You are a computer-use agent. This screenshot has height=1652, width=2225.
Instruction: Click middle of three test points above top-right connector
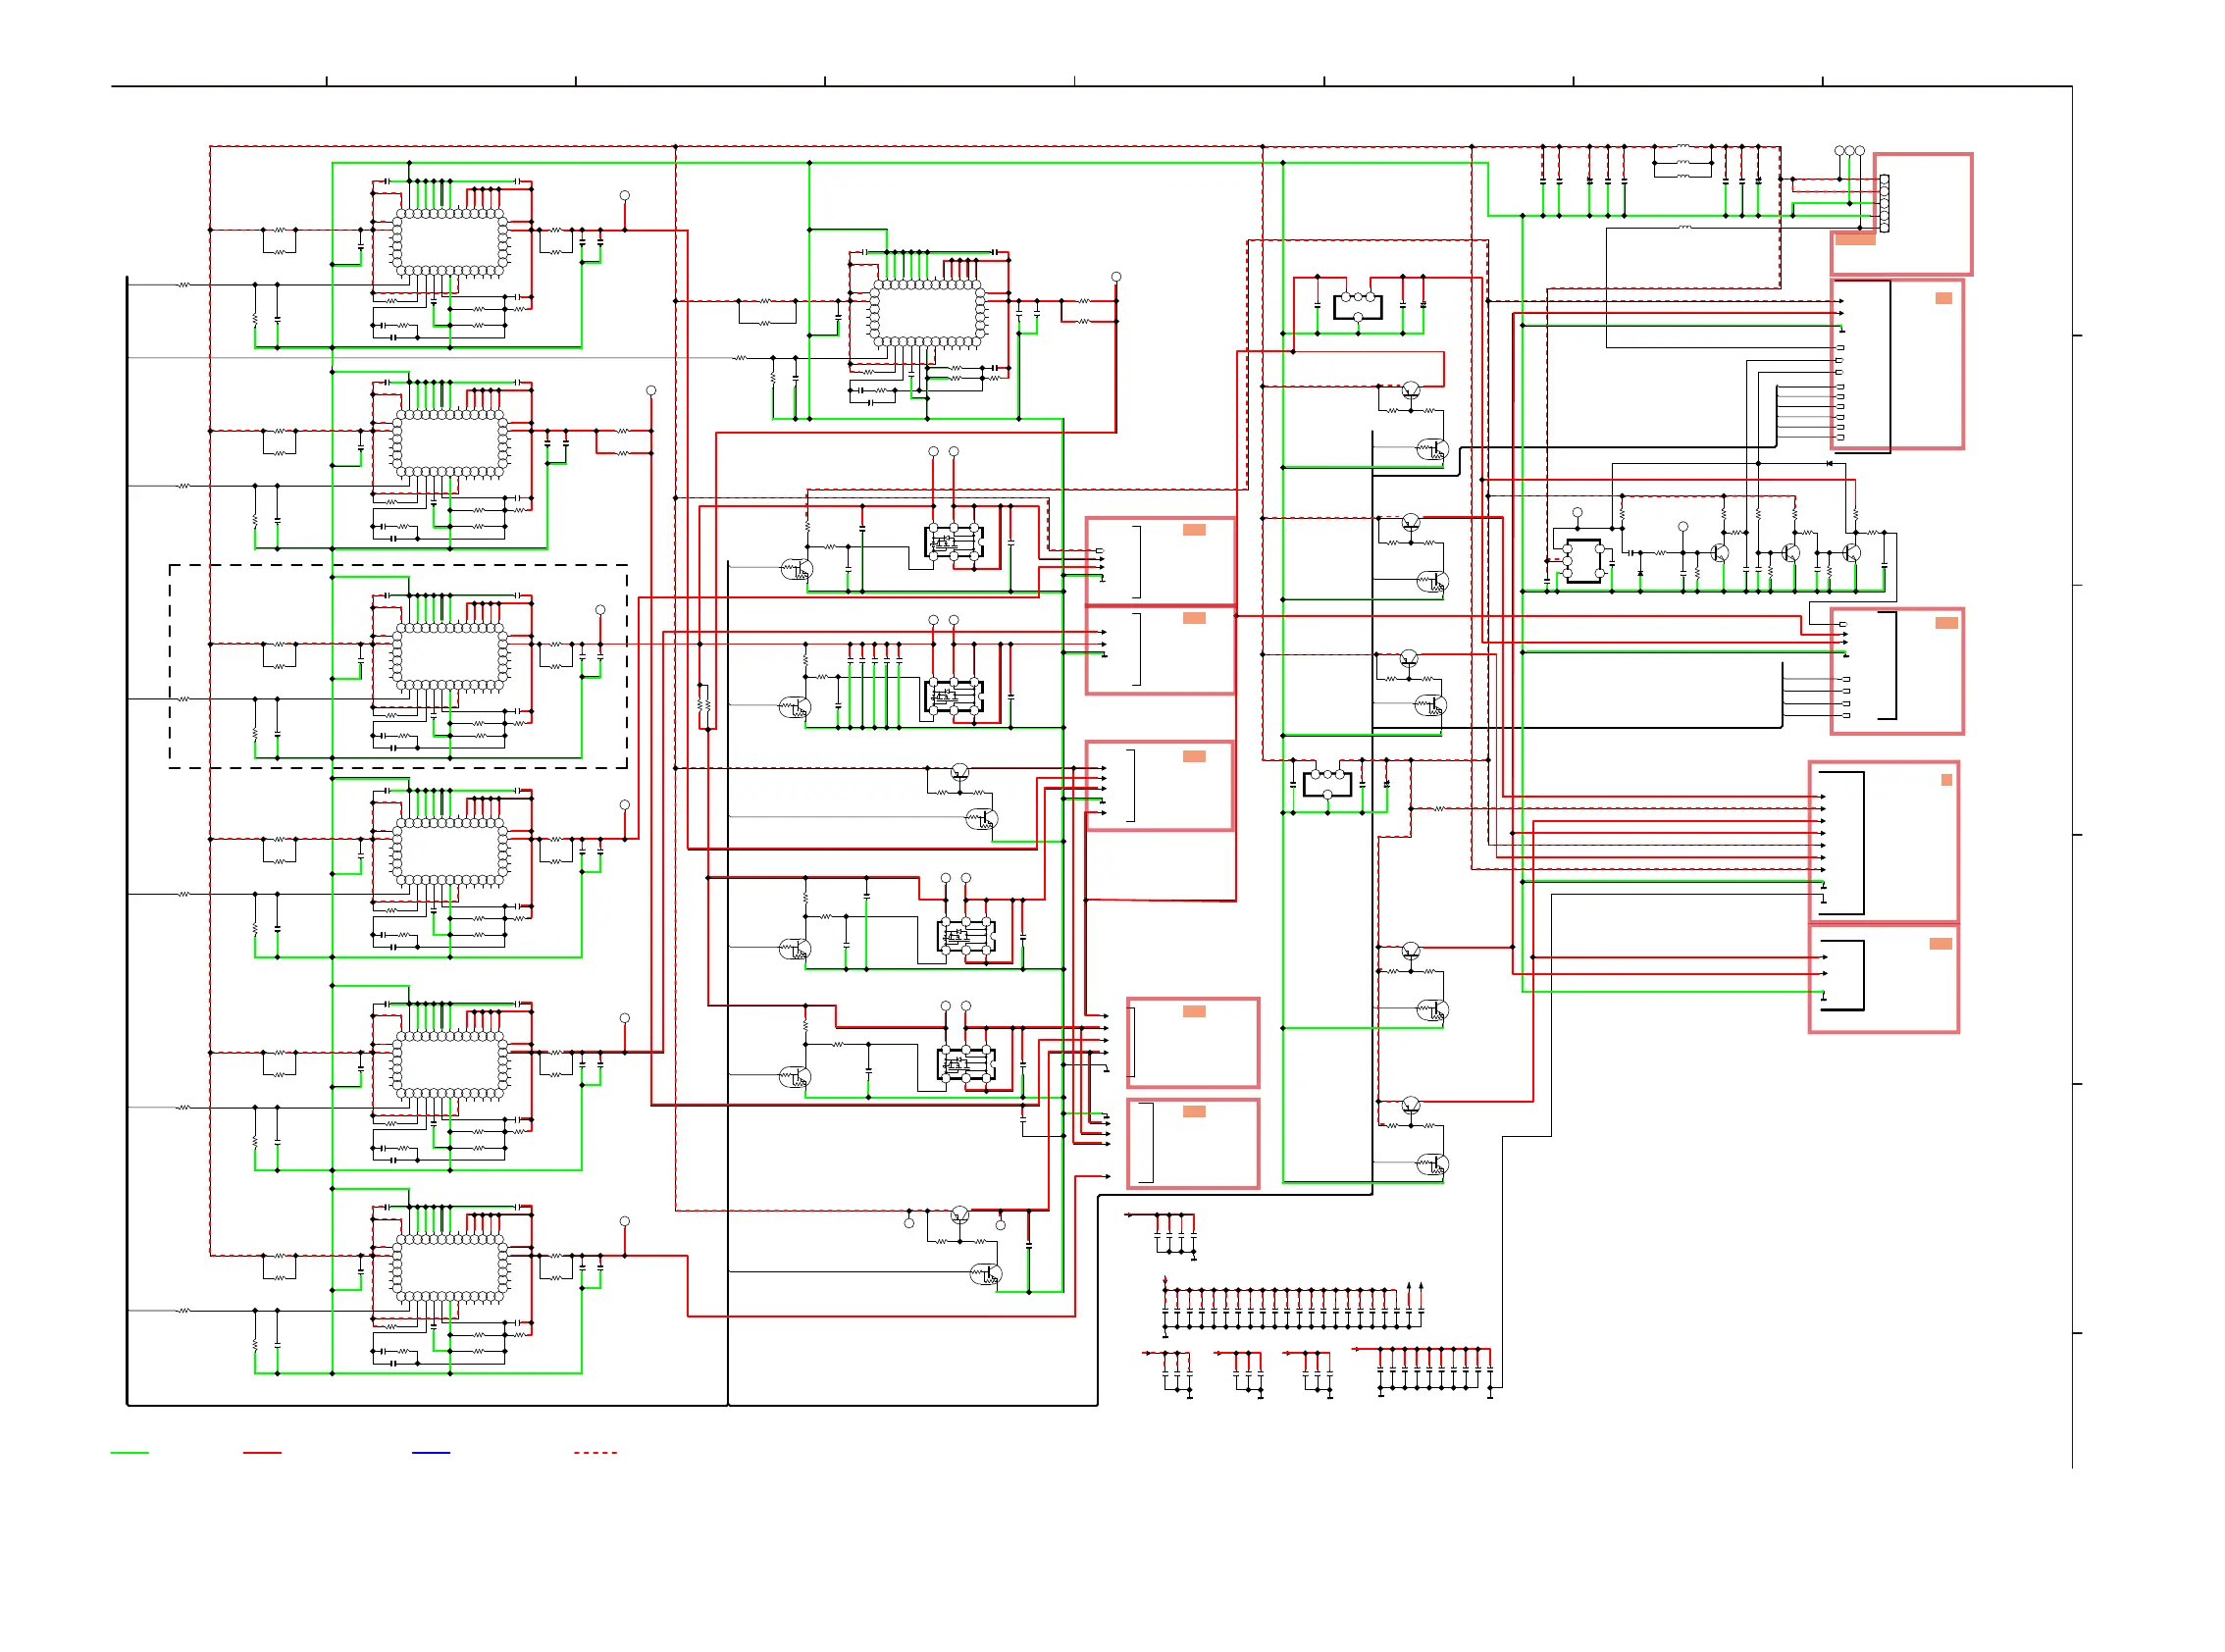[1849, 151]
